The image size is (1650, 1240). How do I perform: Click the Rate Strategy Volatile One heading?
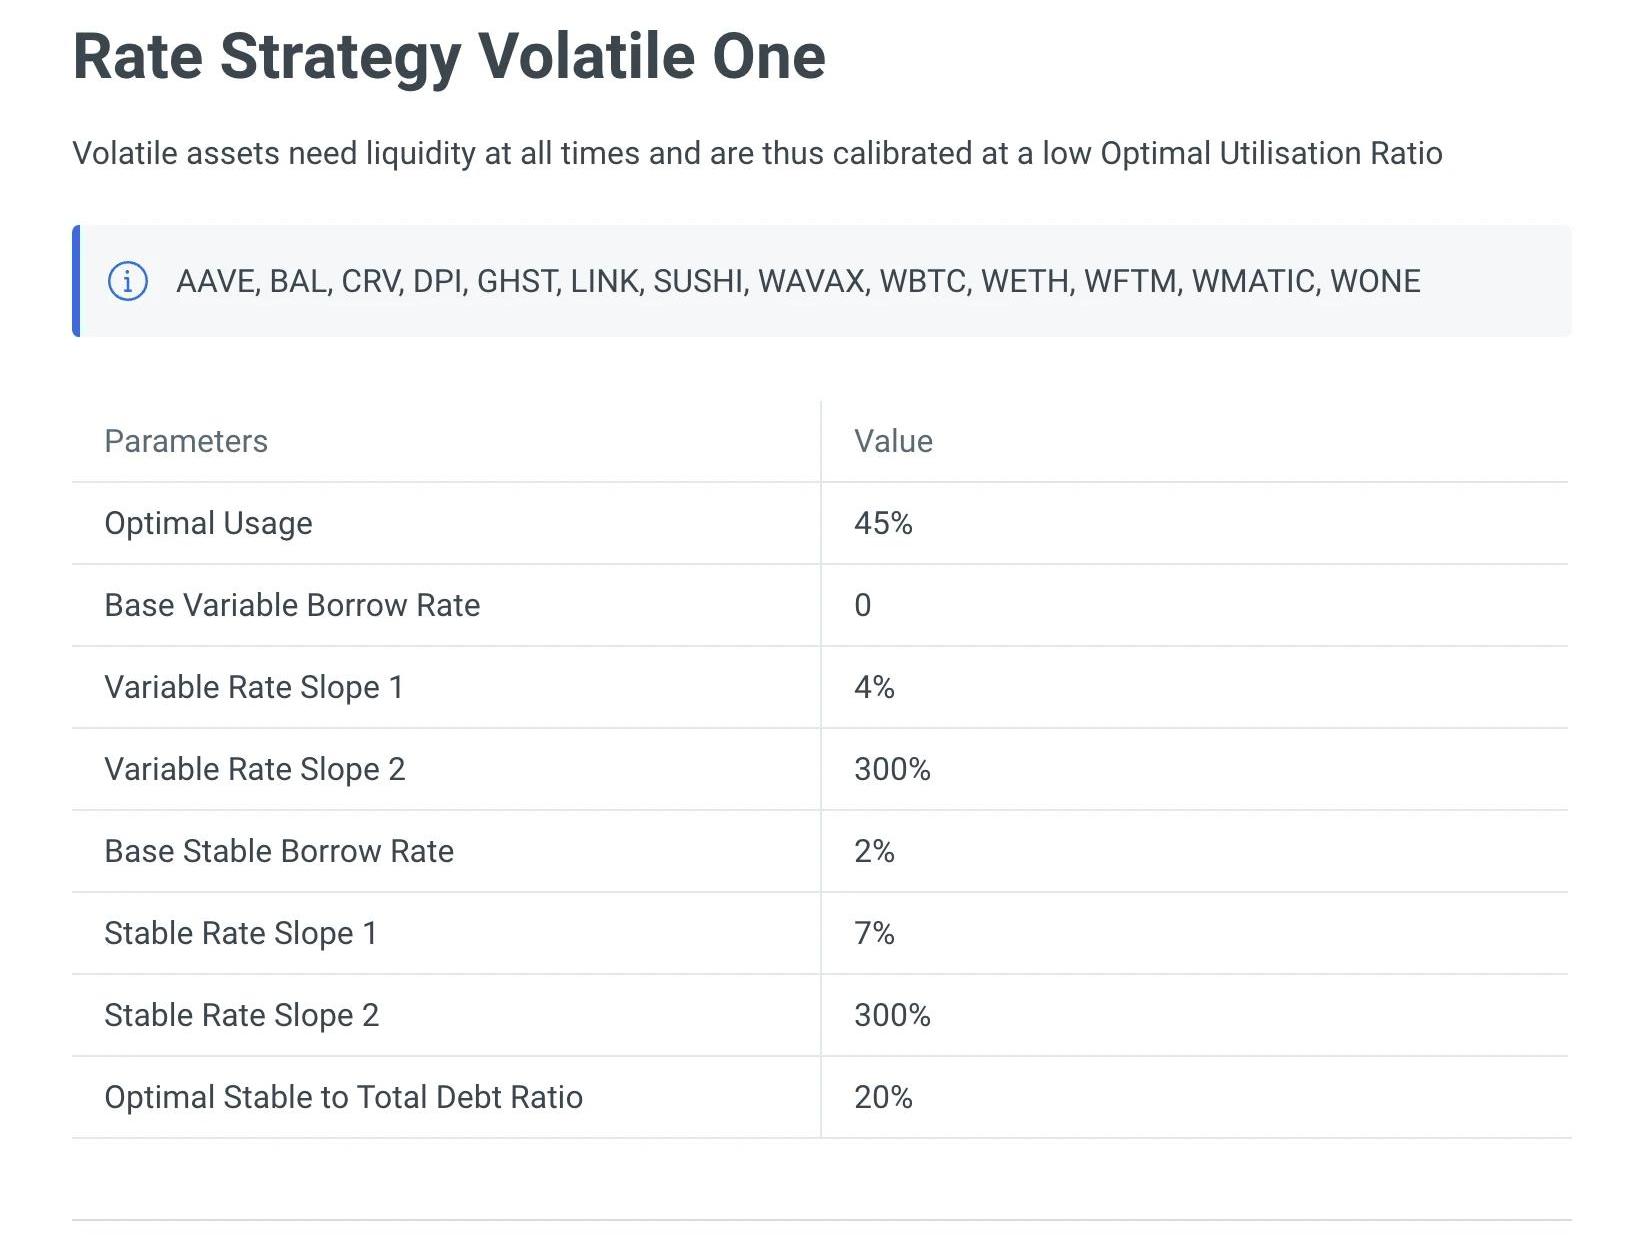pyautogui.click(x=449, y=56)
